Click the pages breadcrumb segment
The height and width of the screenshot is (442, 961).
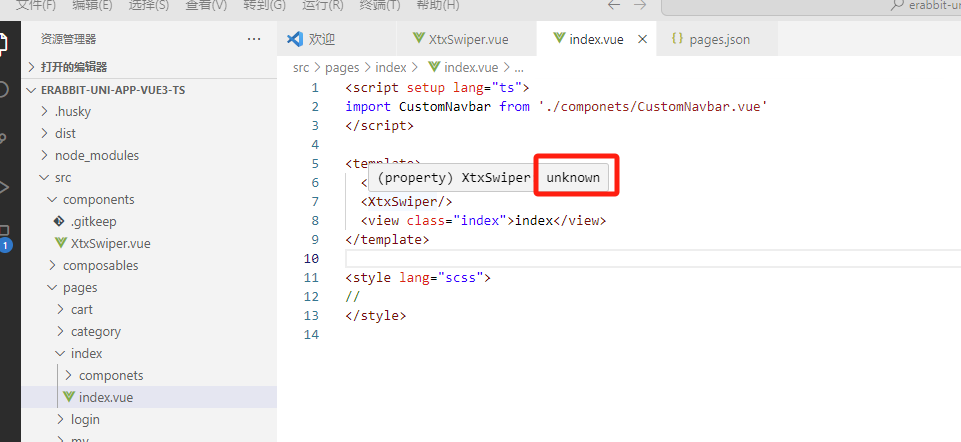coord(342,67)
